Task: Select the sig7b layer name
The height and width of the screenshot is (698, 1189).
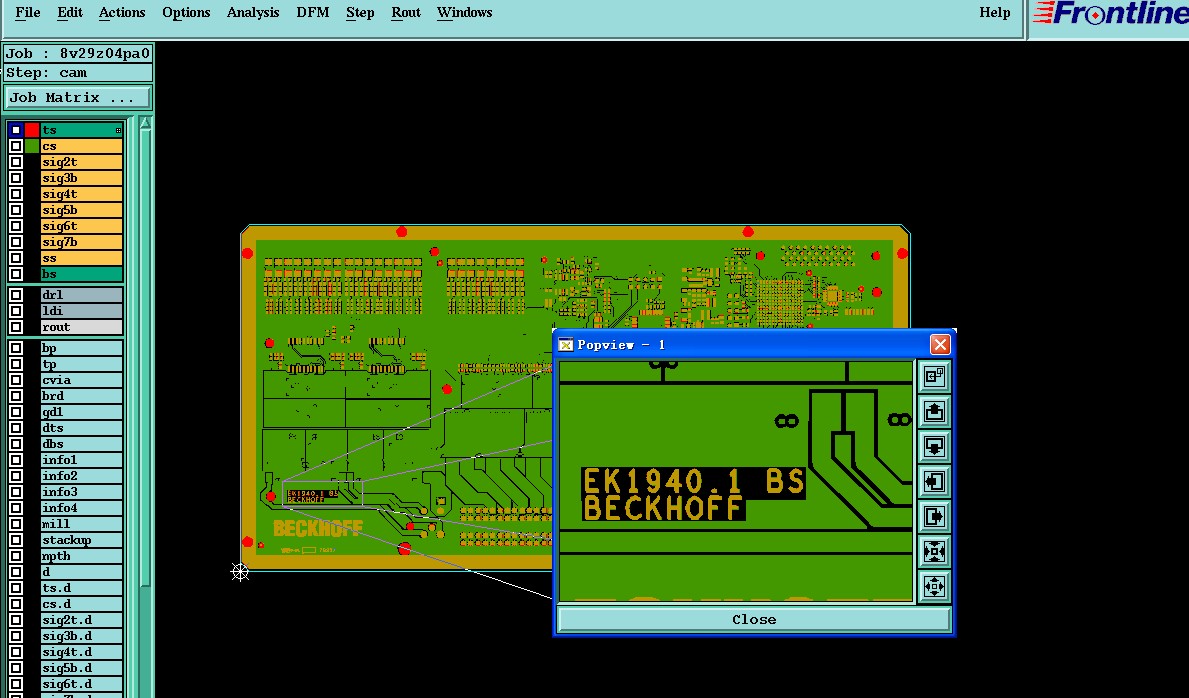Action: tap(82, 242)
